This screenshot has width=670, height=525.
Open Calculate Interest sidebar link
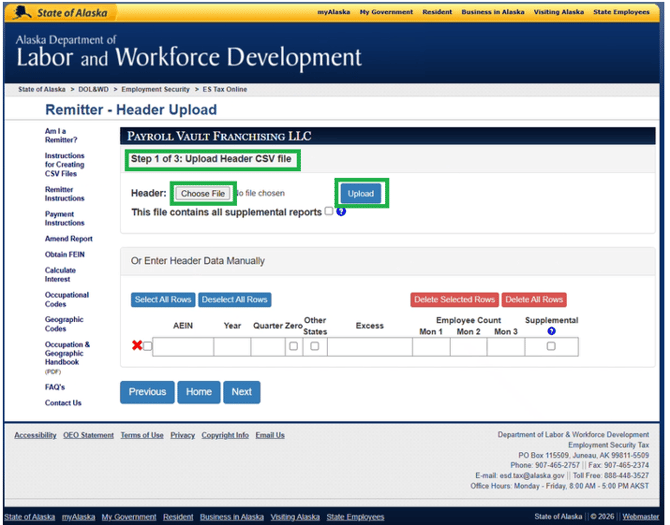click(x=60, y=275)
